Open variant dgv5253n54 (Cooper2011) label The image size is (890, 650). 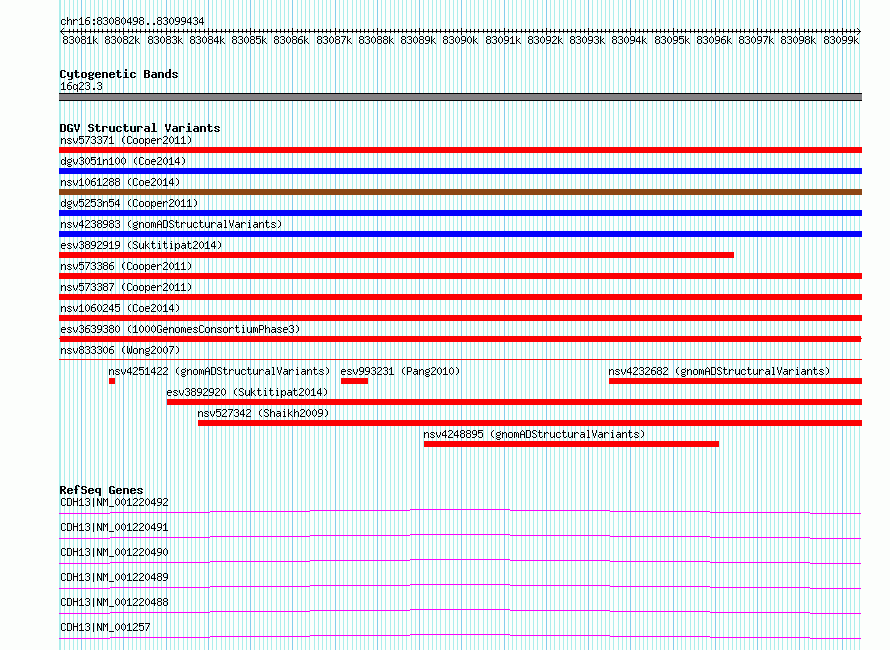(x=129, y=203)
